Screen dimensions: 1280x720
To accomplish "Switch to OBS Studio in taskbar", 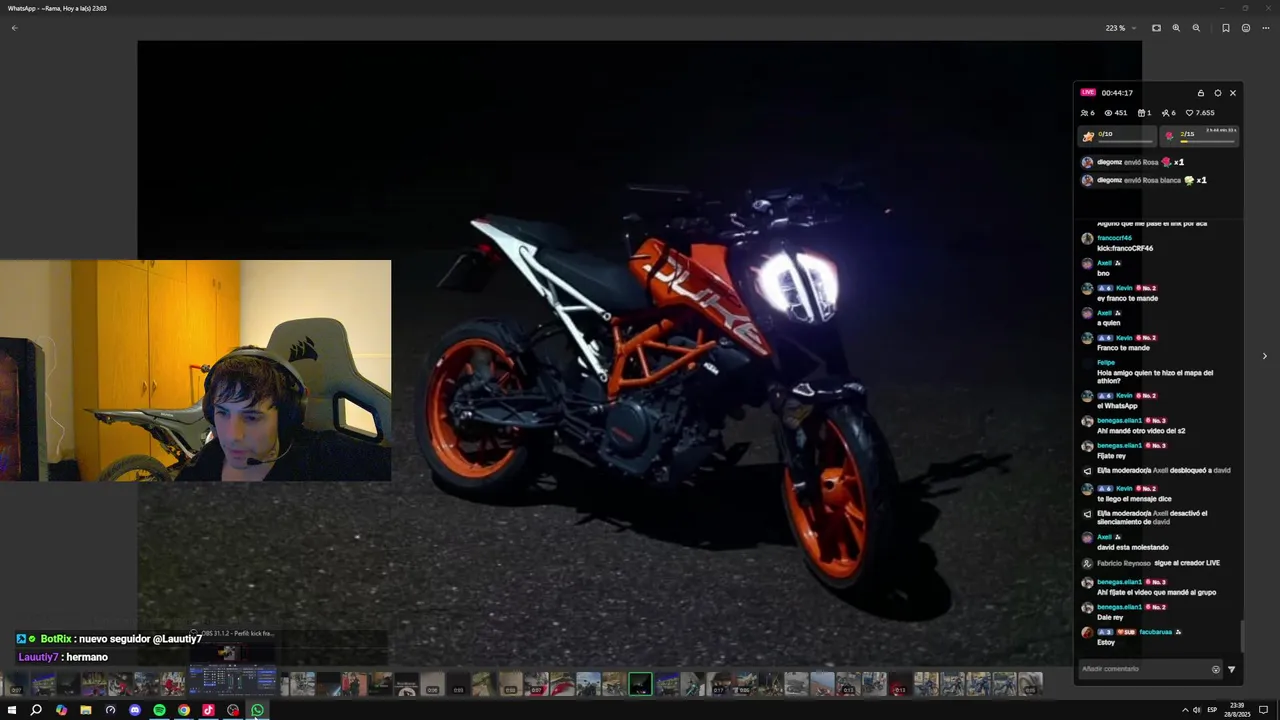I will click(x=233, y=710).
